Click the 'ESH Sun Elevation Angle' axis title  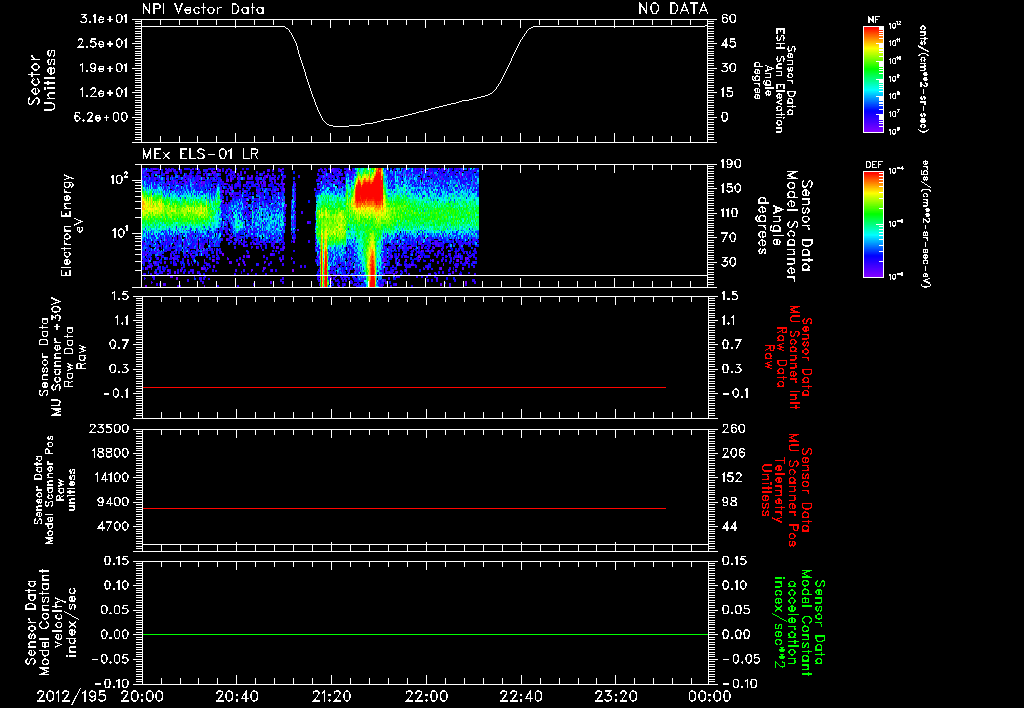pos(773,80)
